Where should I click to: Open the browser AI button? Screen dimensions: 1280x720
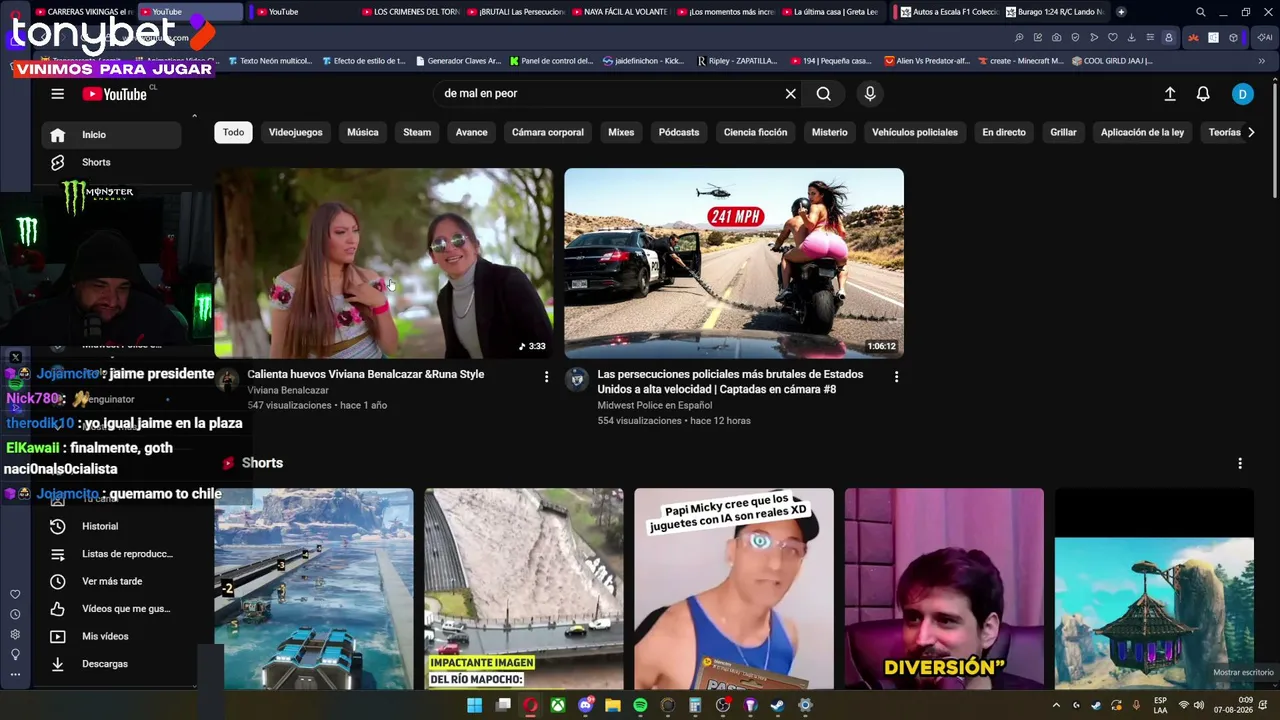coord(1264,38)
